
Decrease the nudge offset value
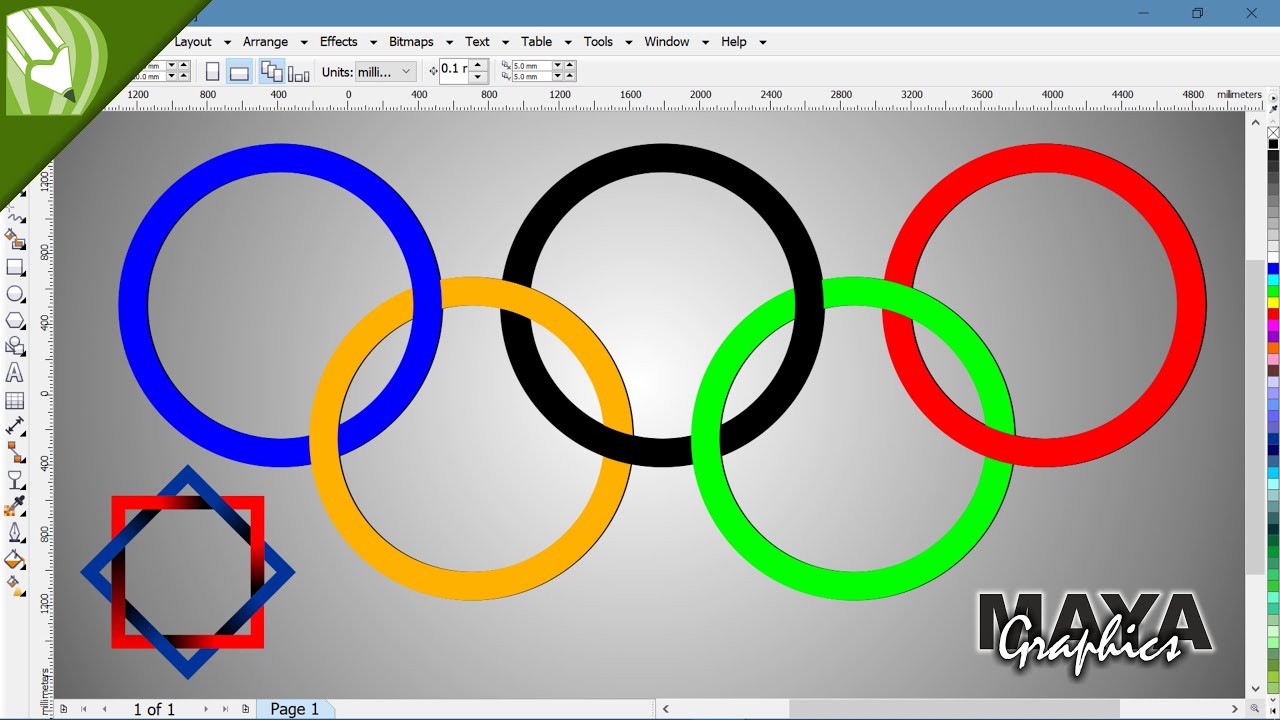[x=478, y=77]
